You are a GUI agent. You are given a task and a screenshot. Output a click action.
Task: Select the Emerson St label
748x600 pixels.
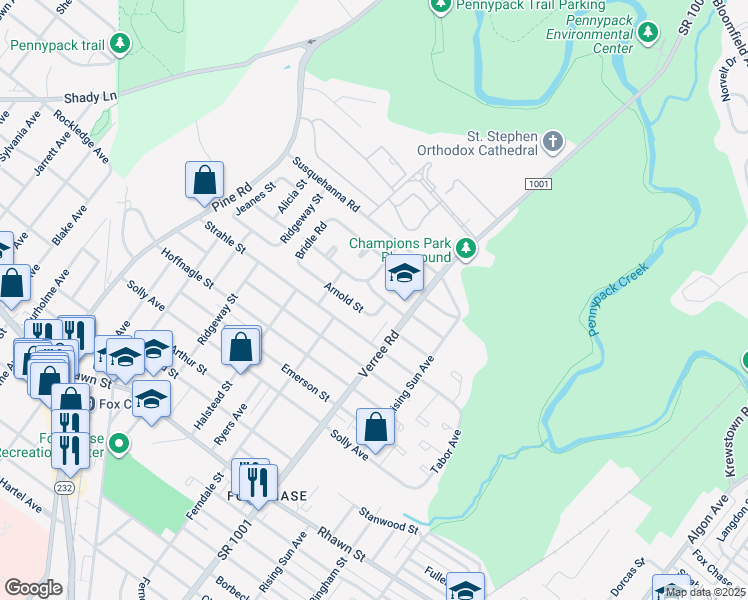[x=305, y=383]
